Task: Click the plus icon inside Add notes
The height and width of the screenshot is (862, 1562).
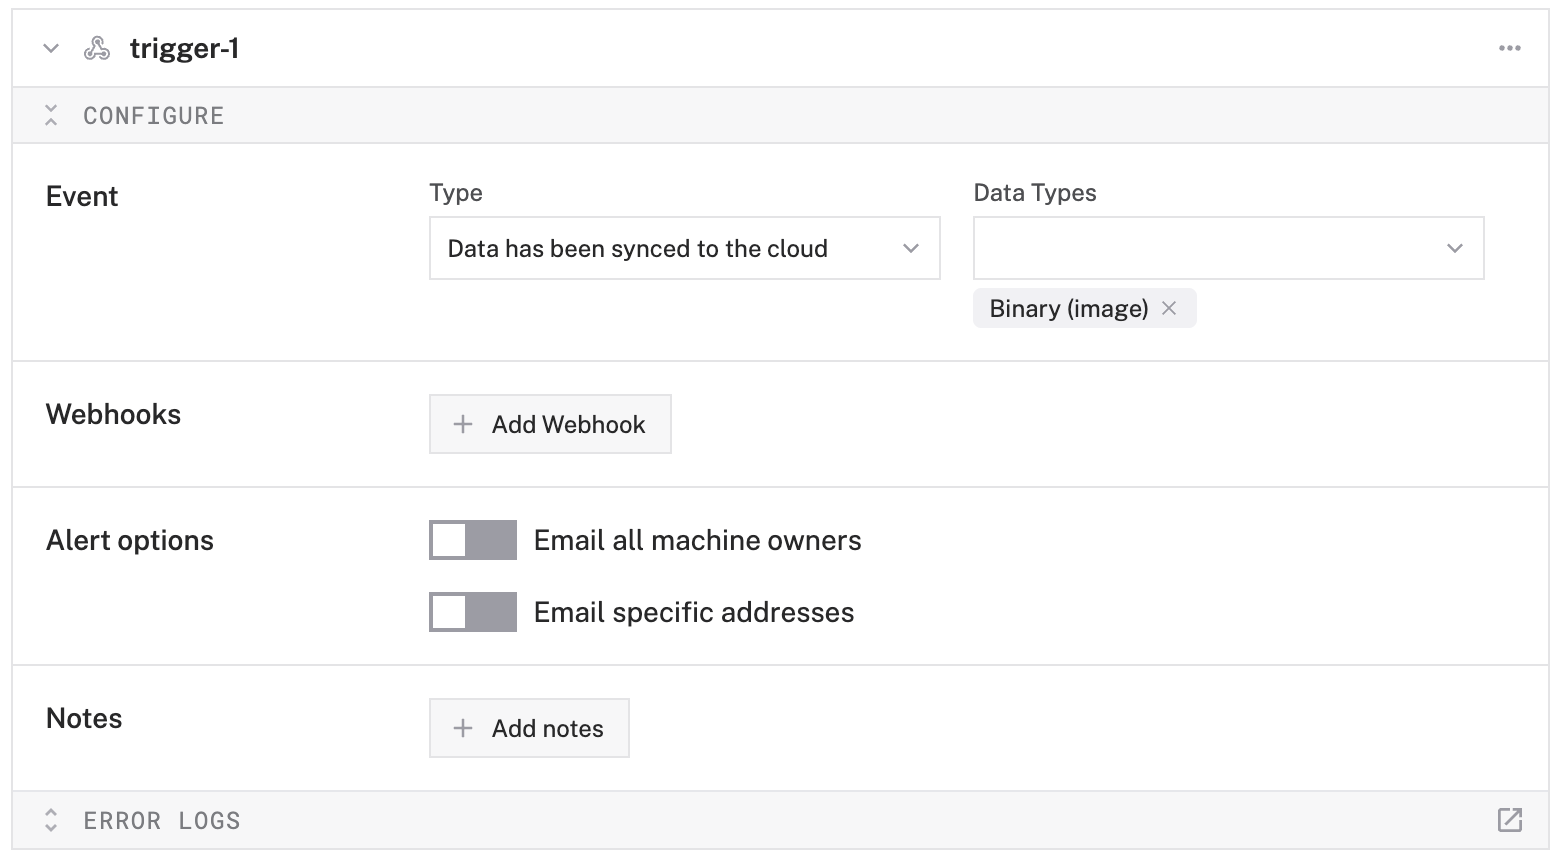Action: [x=462, y=728]
